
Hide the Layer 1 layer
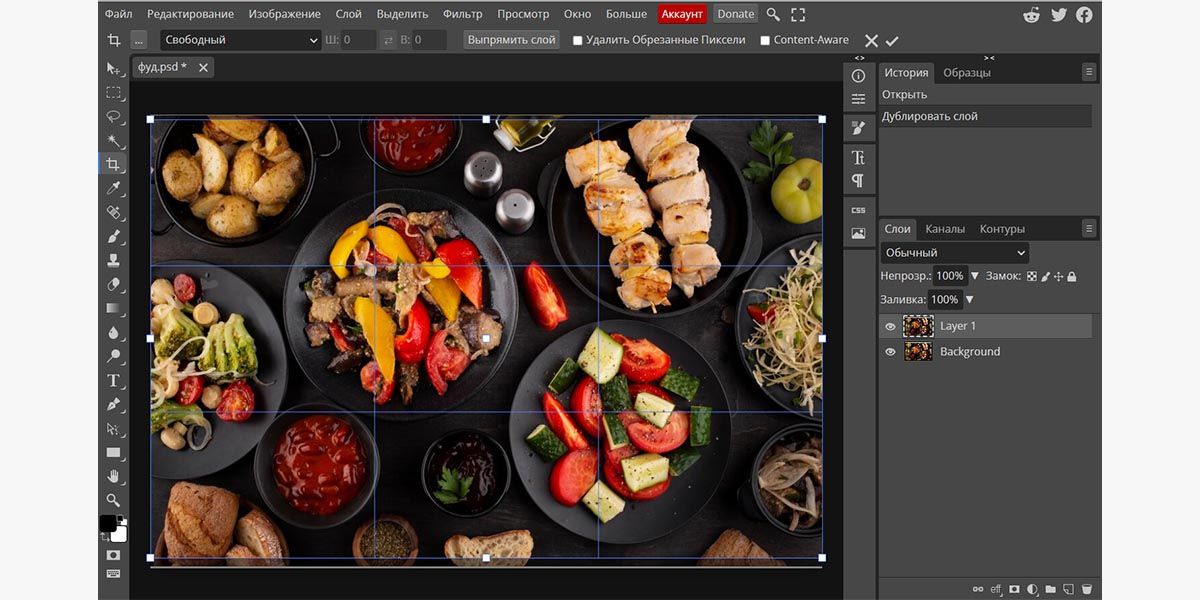pyautogui.click(x=888, y=325)
